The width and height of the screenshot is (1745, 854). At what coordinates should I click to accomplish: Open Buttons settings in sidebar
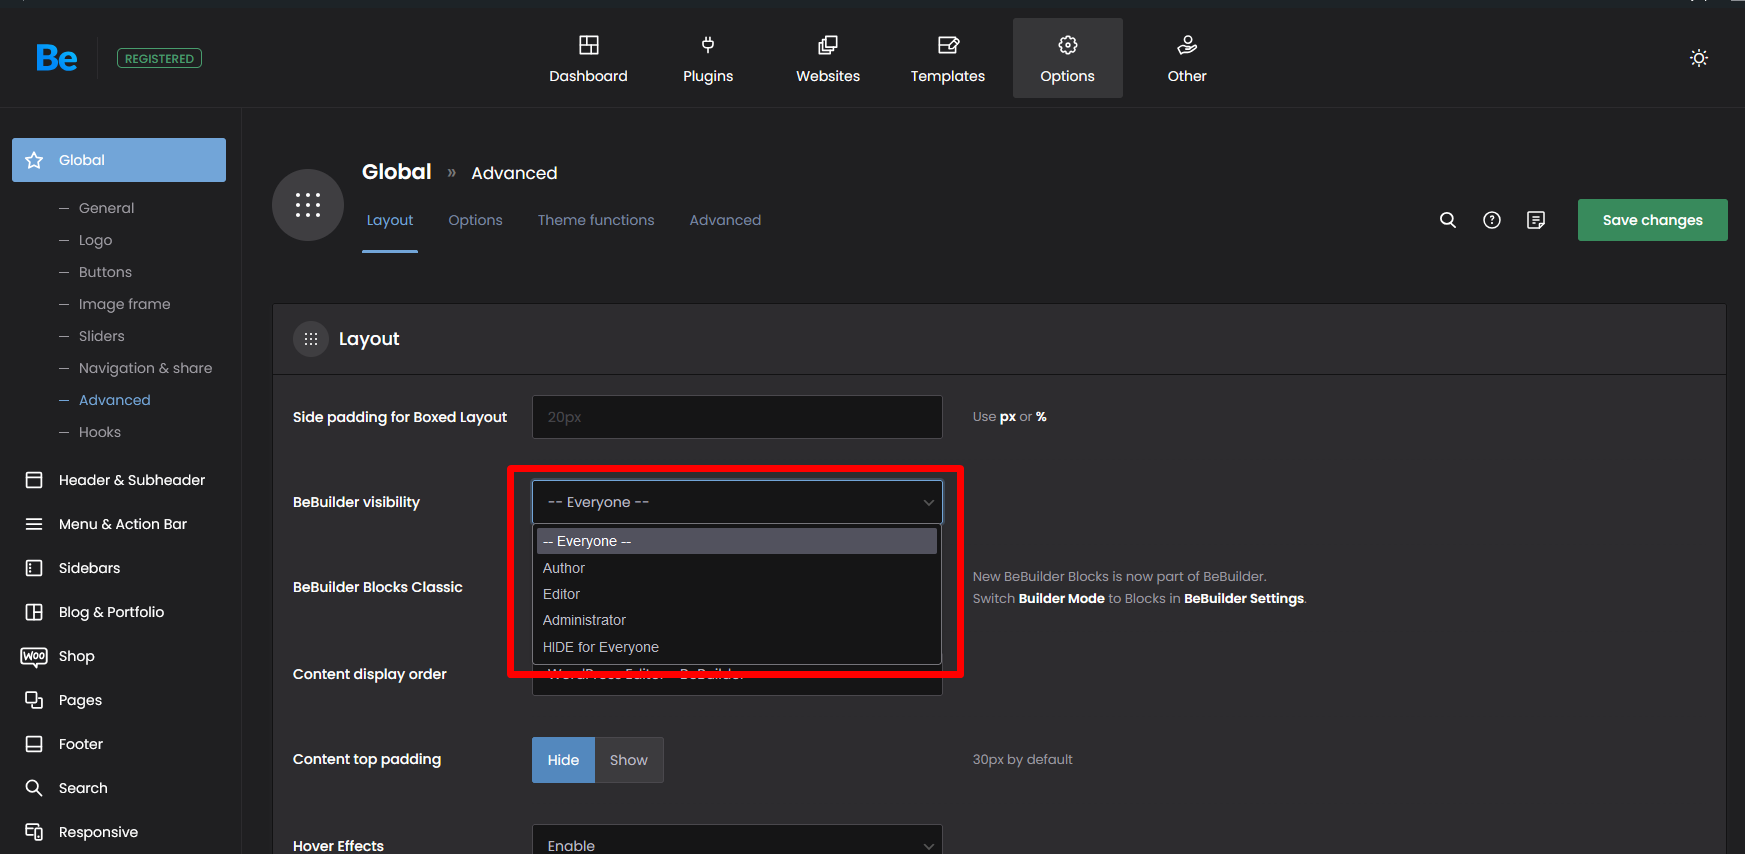click(x=105, y=272)
